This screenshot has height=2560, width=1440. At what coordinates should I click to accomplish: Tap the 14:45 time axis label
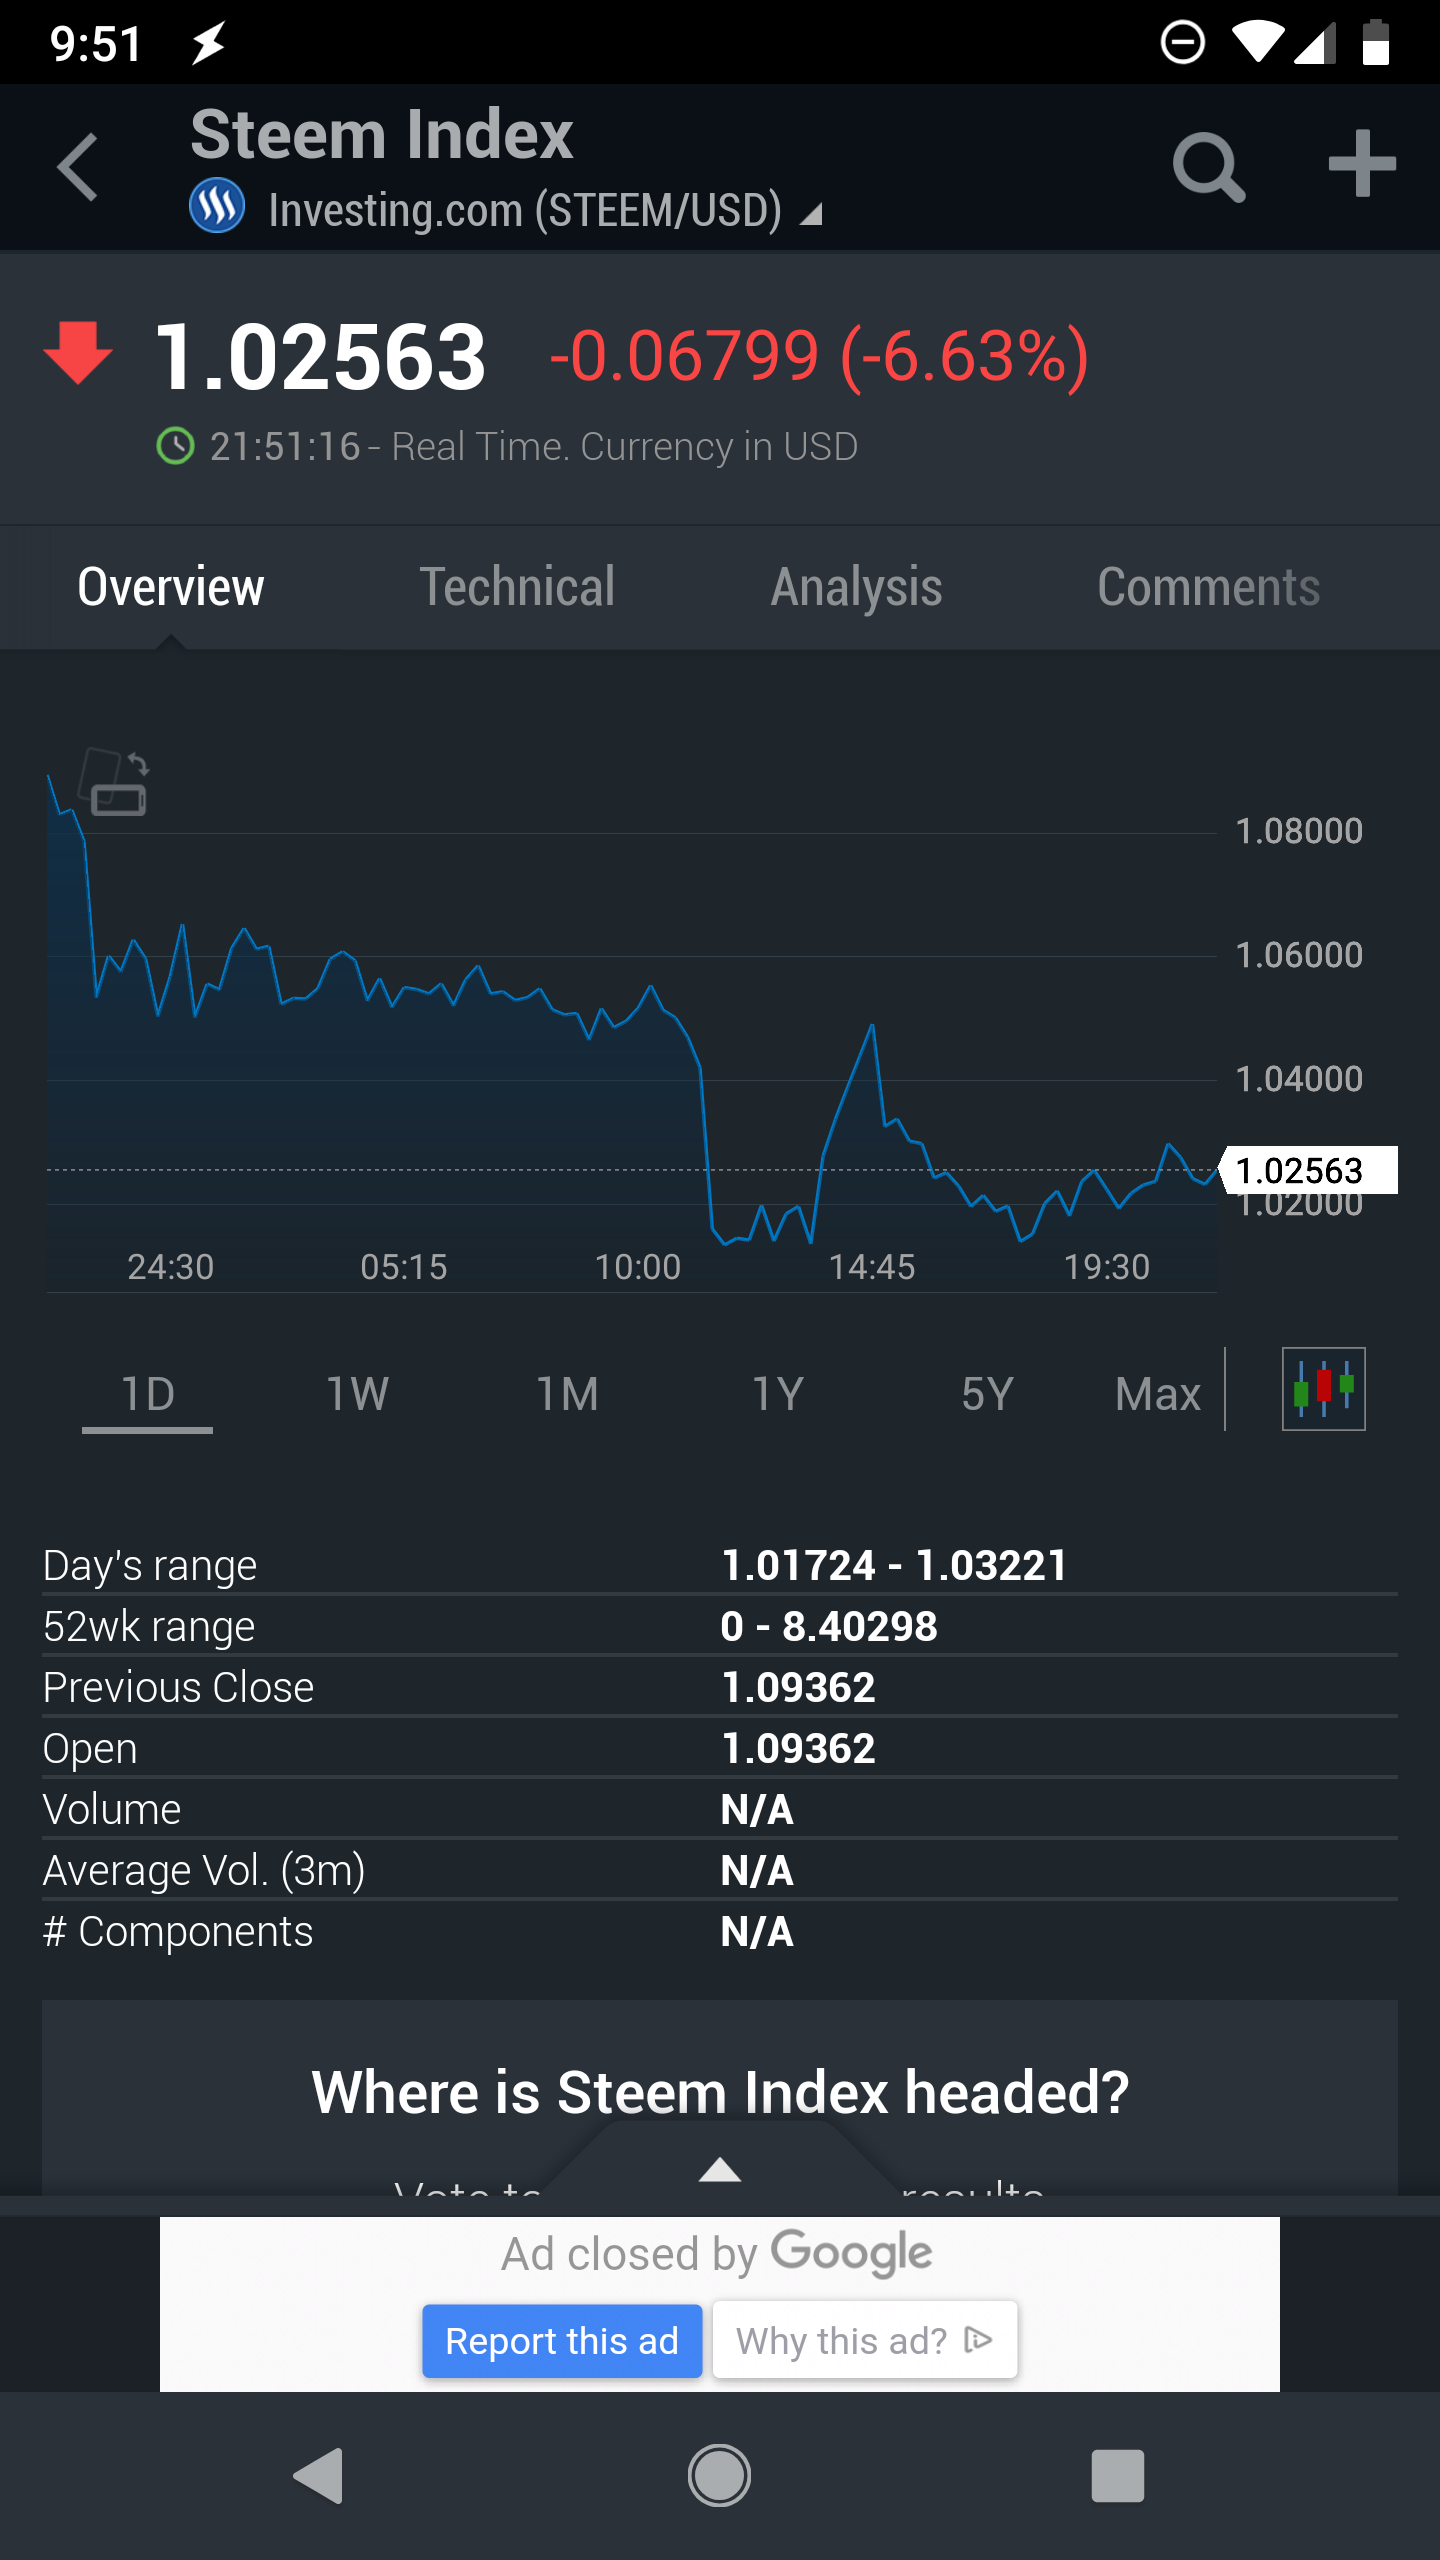872,1267
